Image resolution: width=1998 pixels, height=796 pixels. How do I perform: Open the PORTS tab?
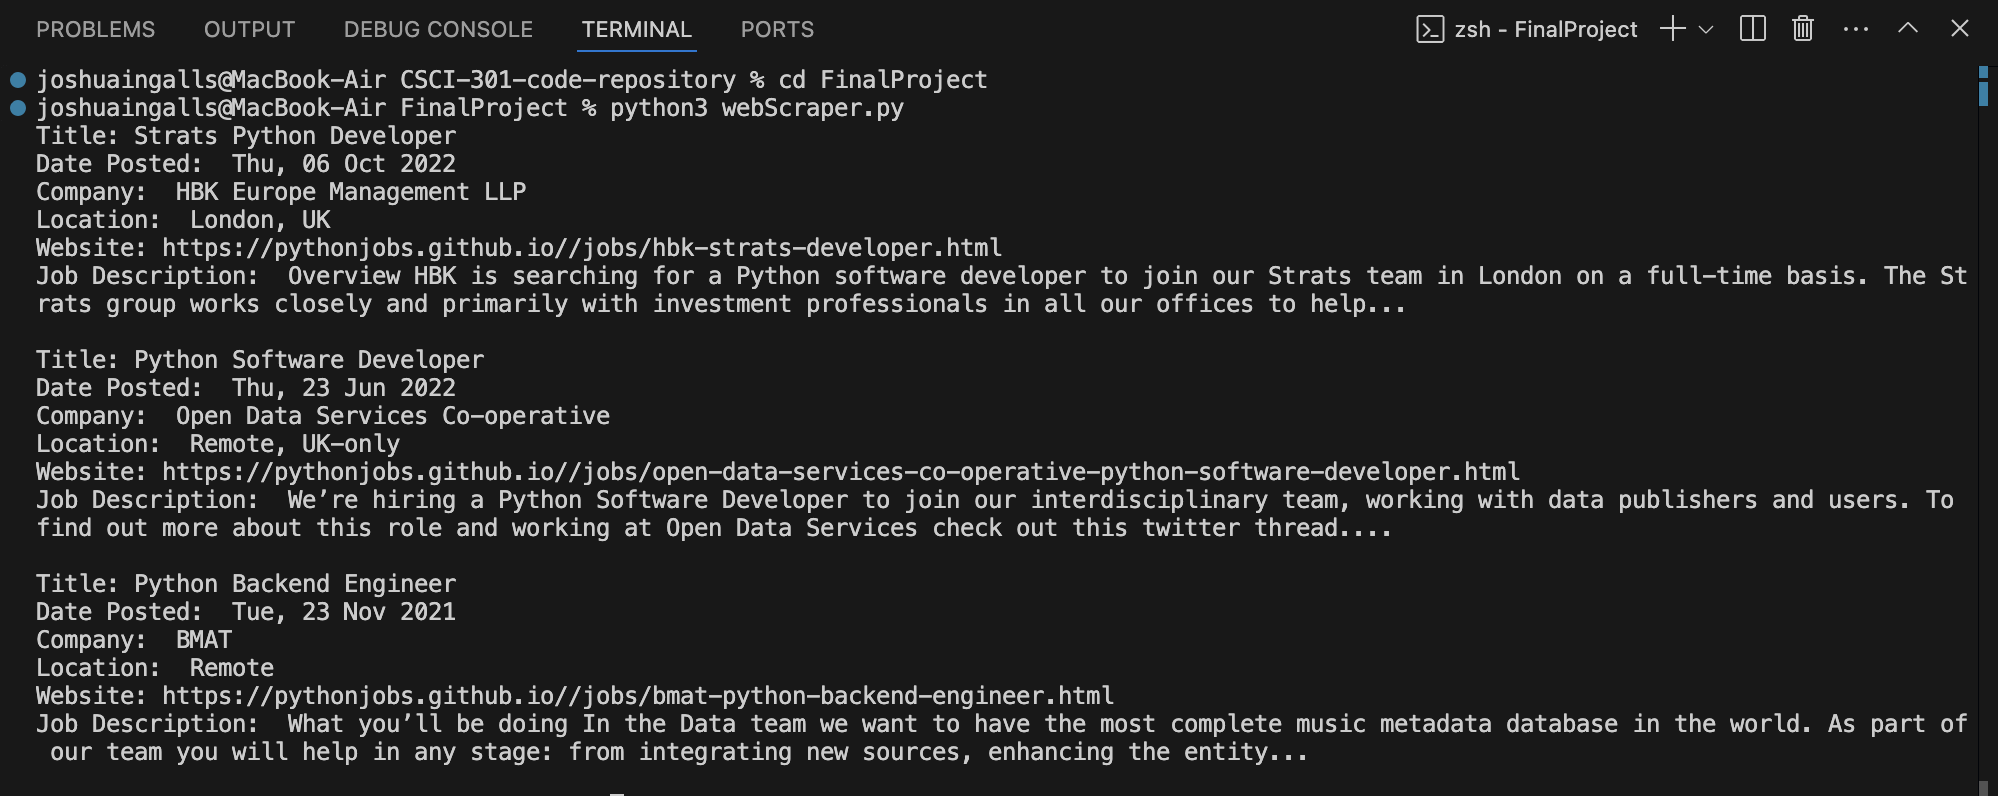[x=777, y=30]
